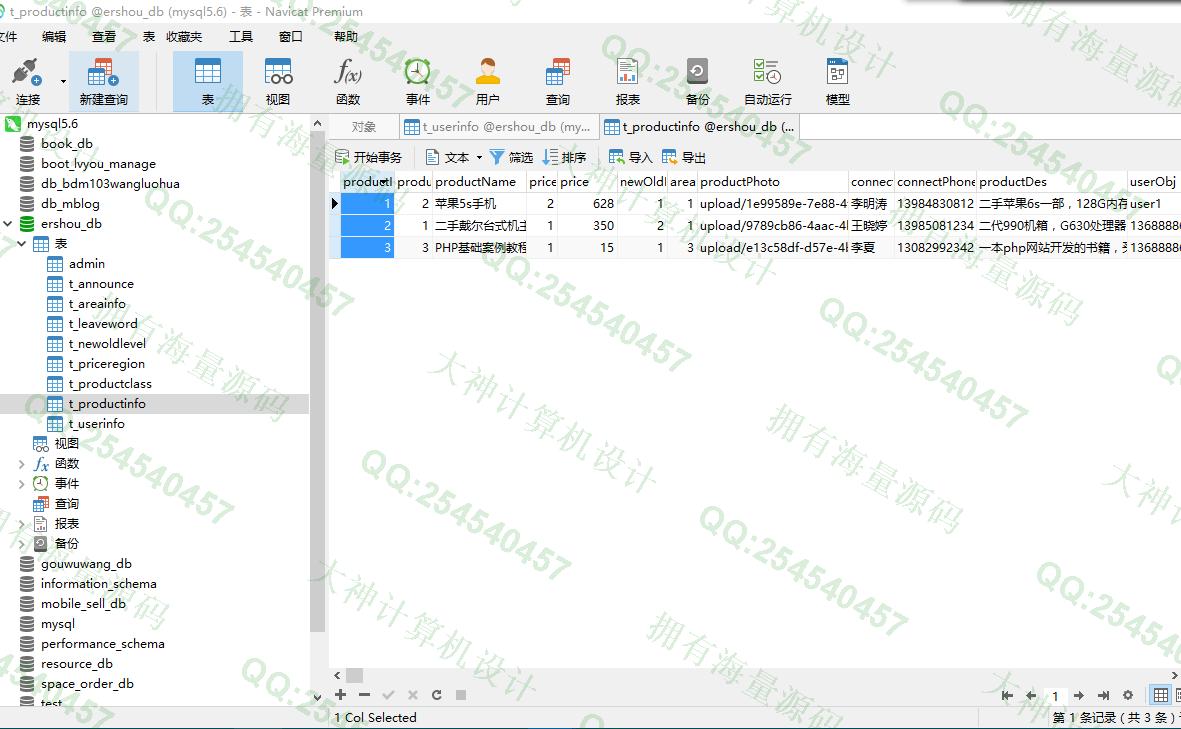1181x729 pixels.
Task: Select the Views (视图) tree node
Action: 66,444
